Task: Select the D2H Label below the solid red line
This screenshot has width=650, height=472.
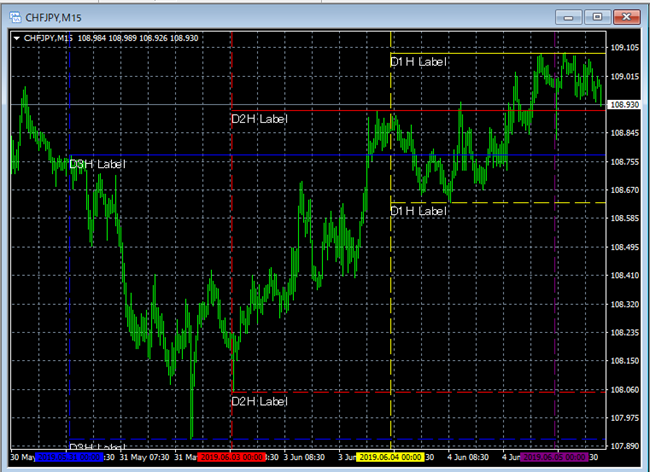Action: tap(259, 119)
